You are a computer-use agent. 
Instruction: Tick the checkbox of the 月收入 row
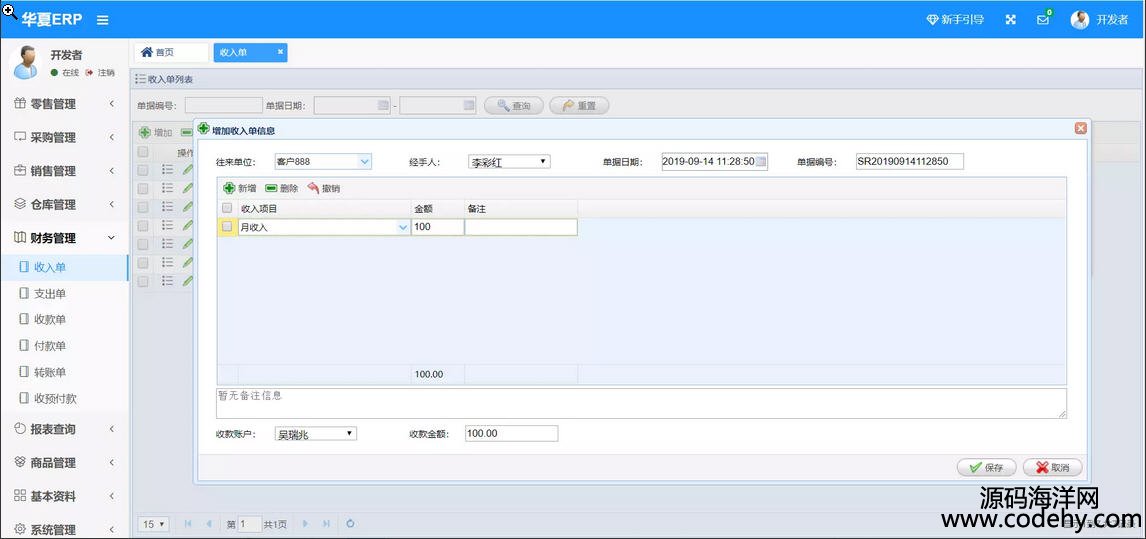point(227,227)
